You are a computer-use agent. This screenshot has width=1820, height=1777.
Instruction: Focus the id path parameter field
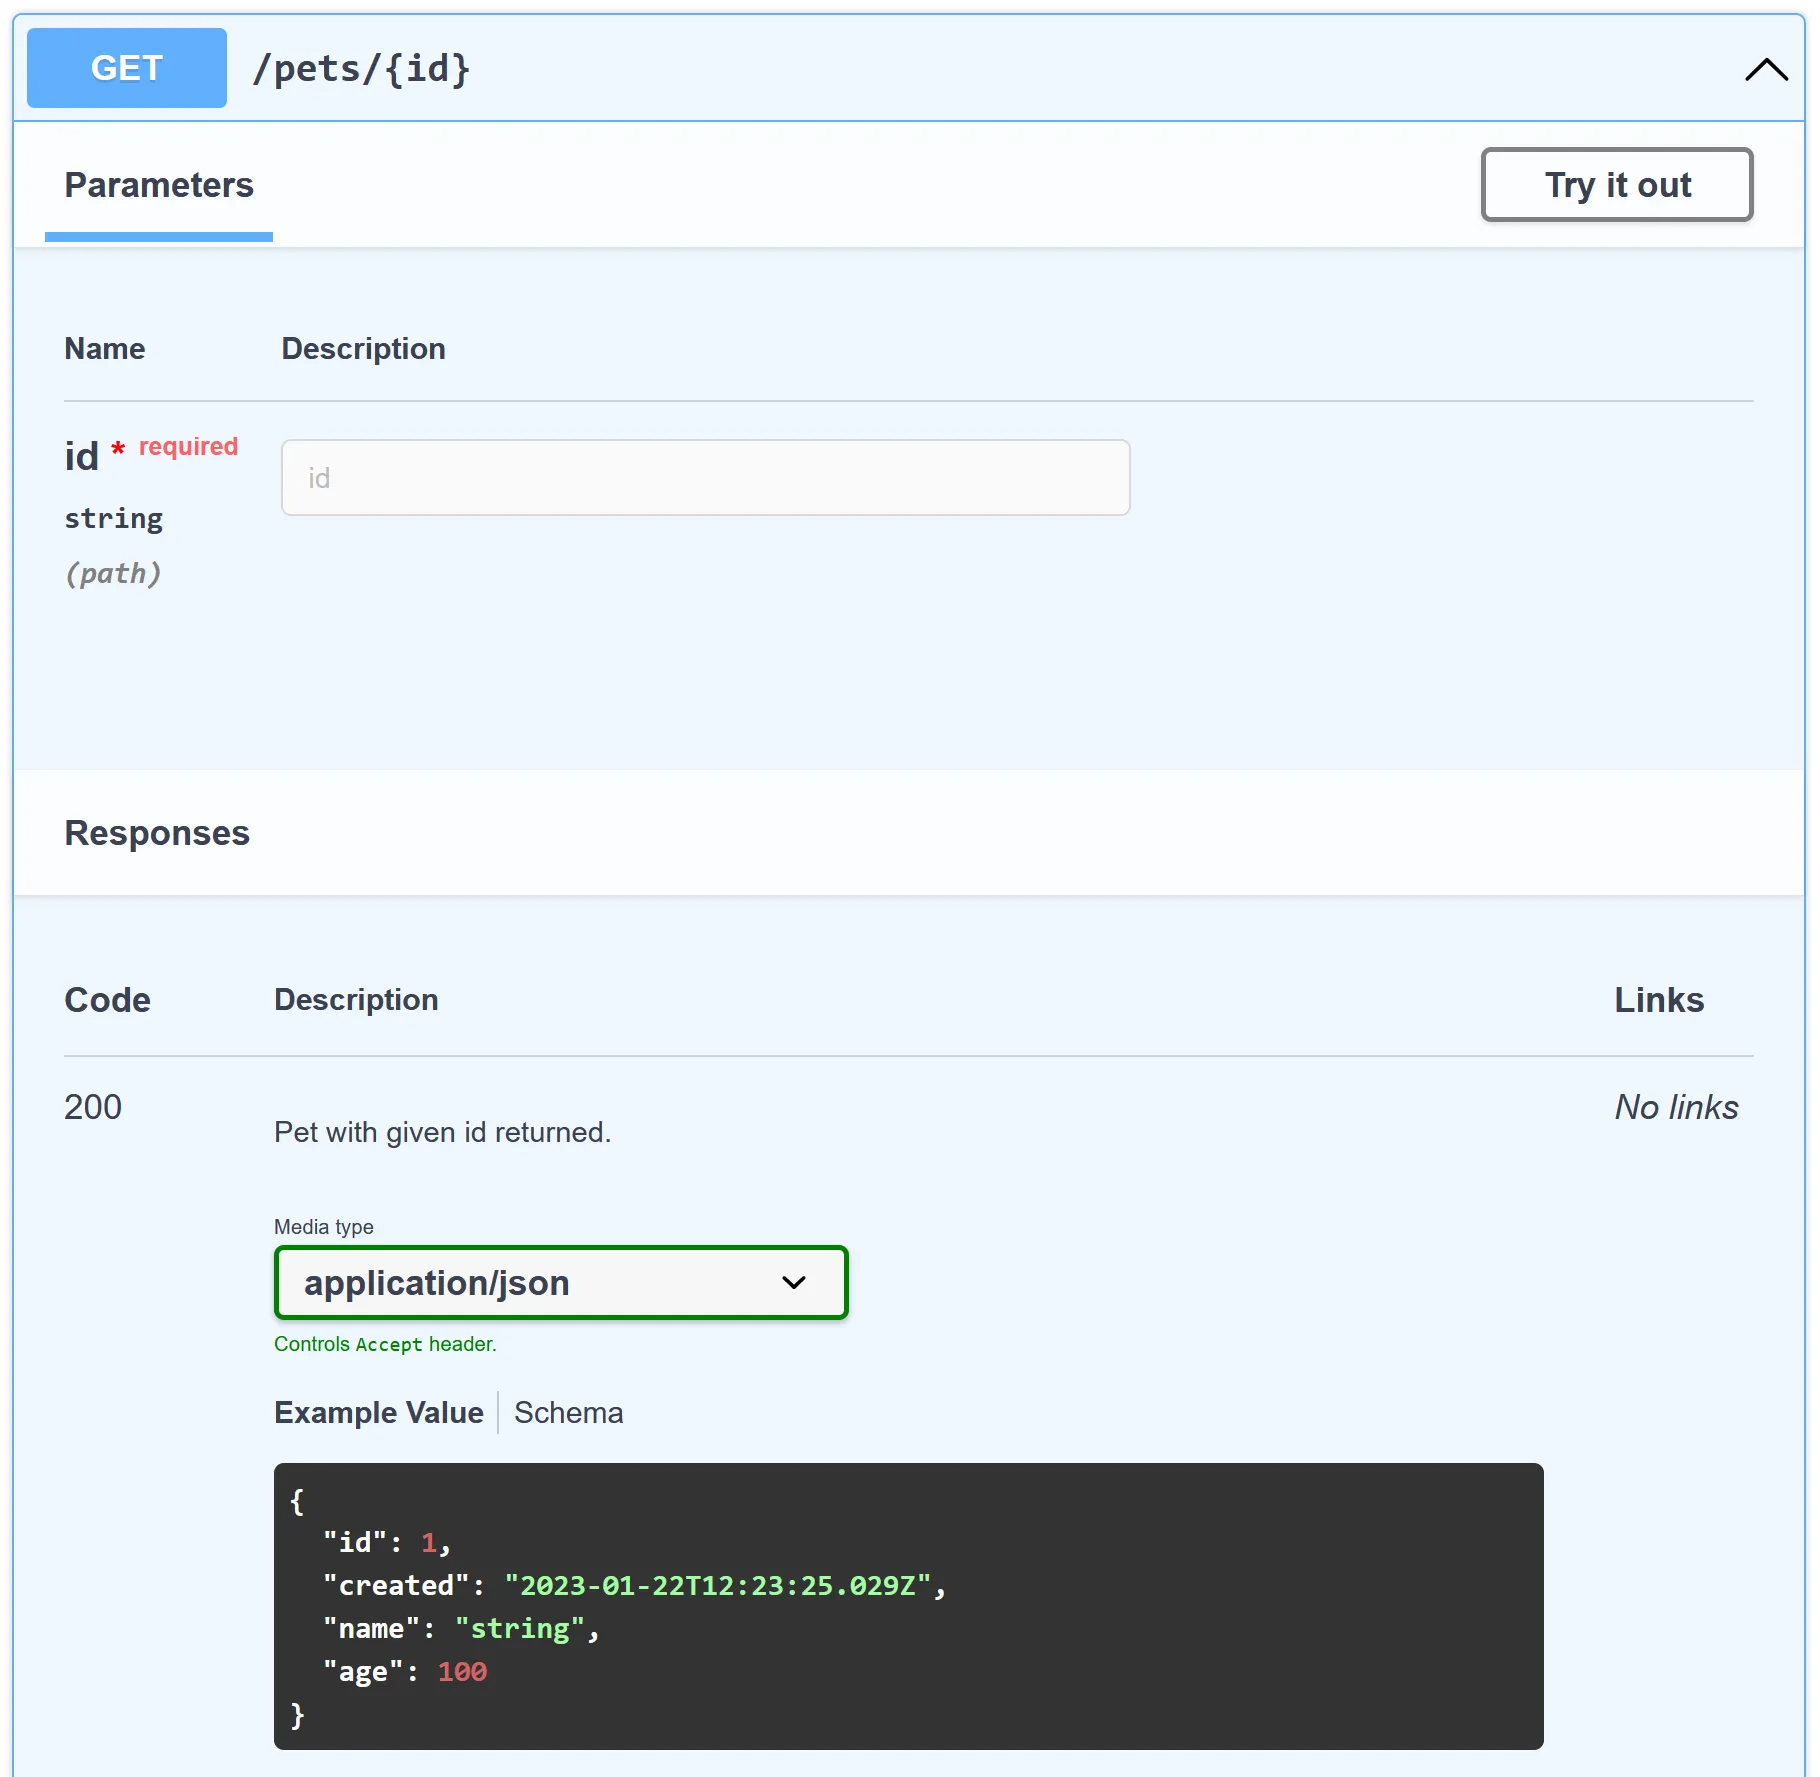[x=705, y=478]
